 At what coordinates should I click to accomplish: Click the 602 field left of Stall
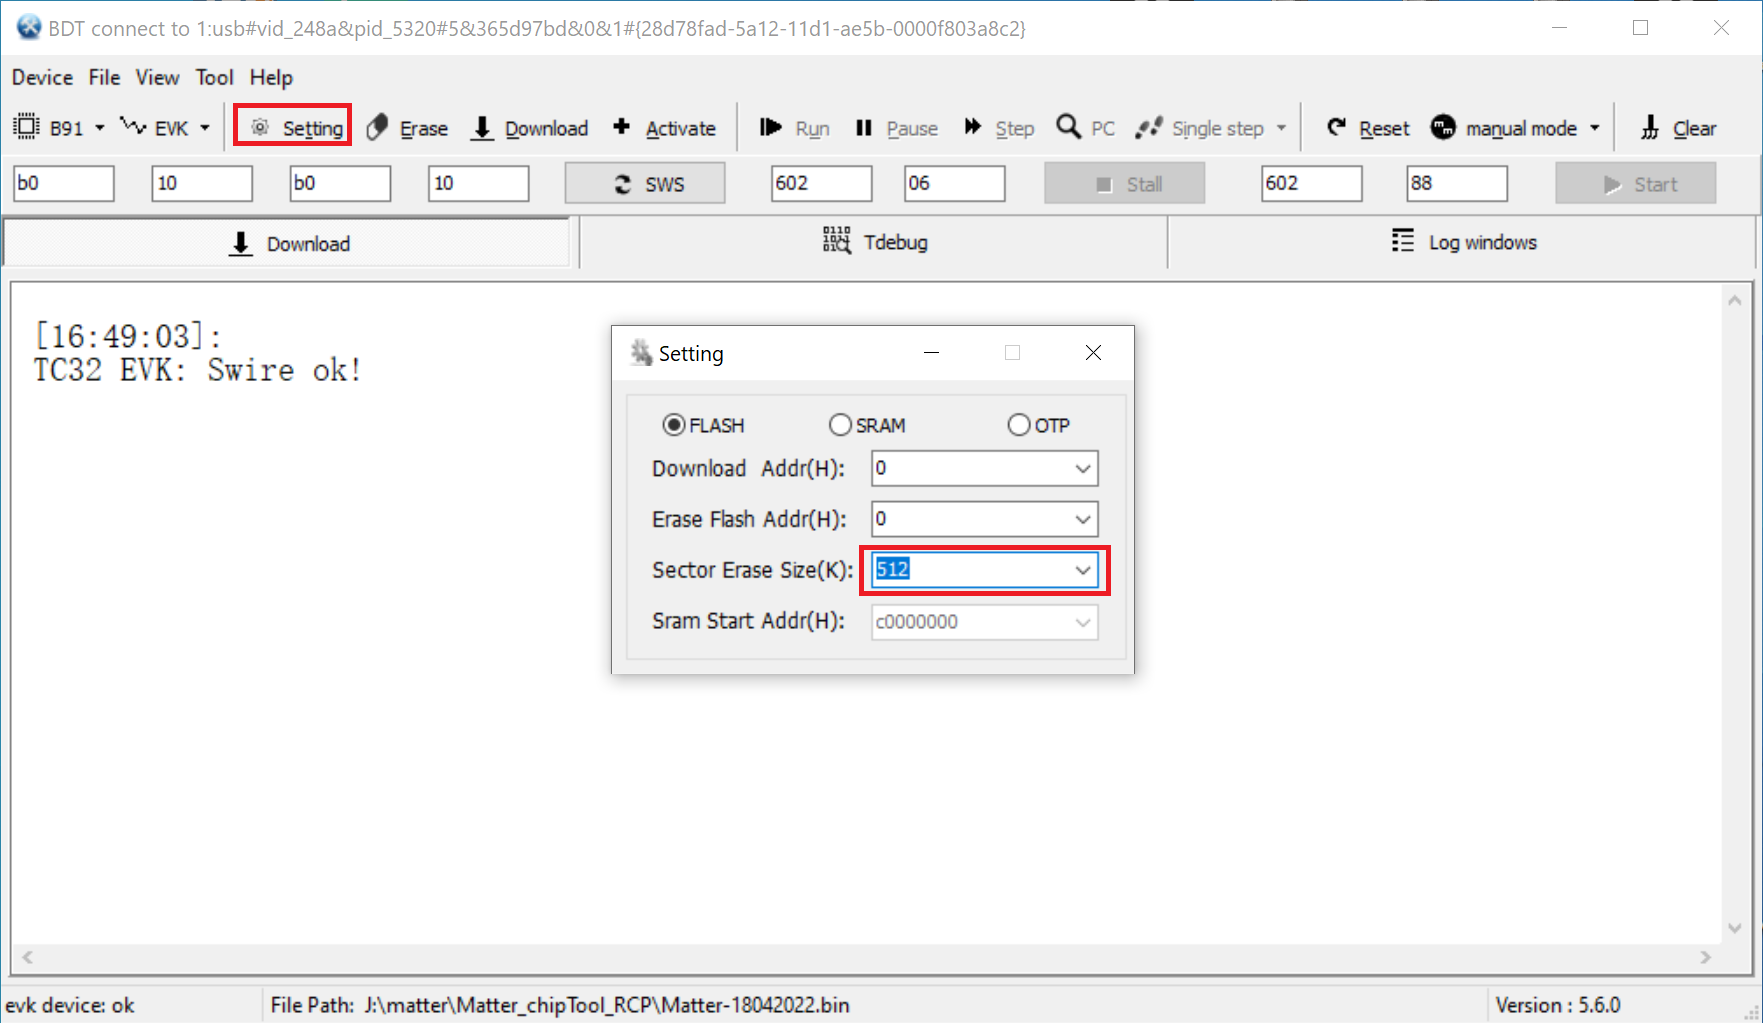click(x=821, y=183)
